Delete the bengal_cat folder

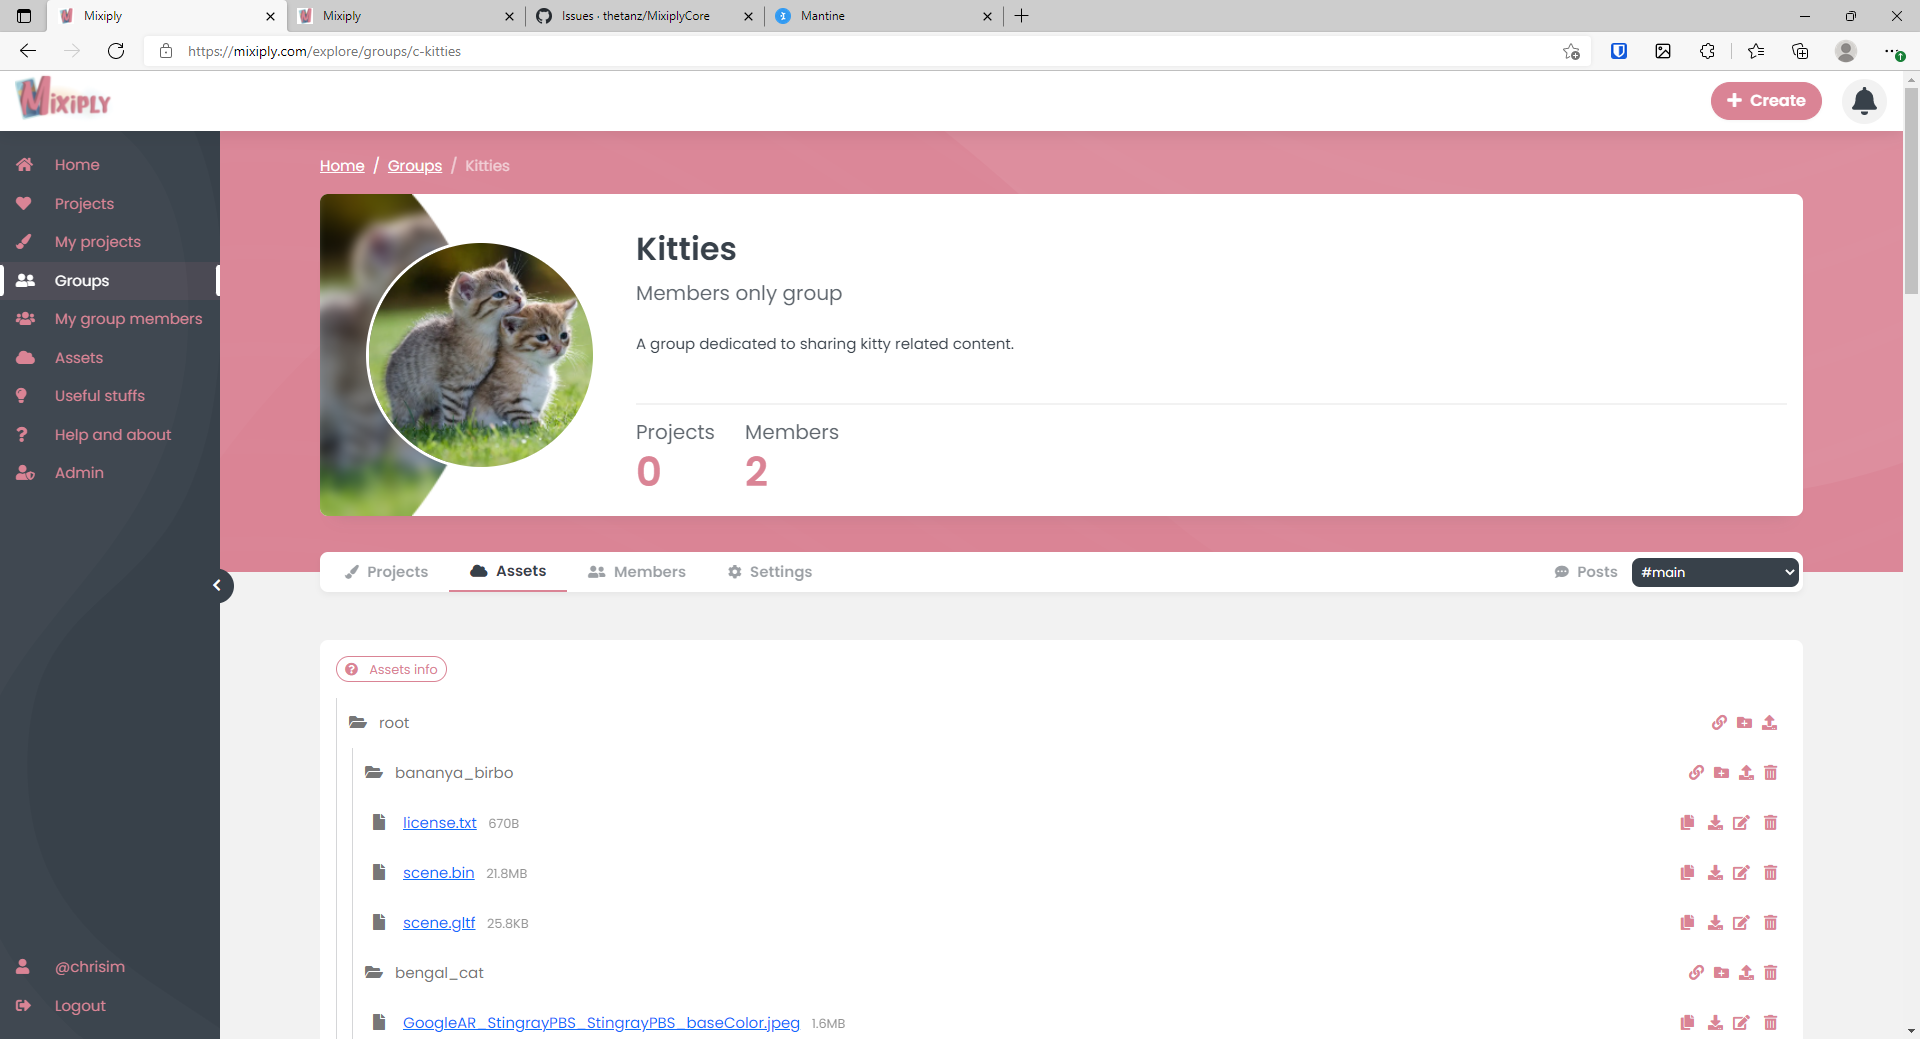click(x=1771, y=972)
